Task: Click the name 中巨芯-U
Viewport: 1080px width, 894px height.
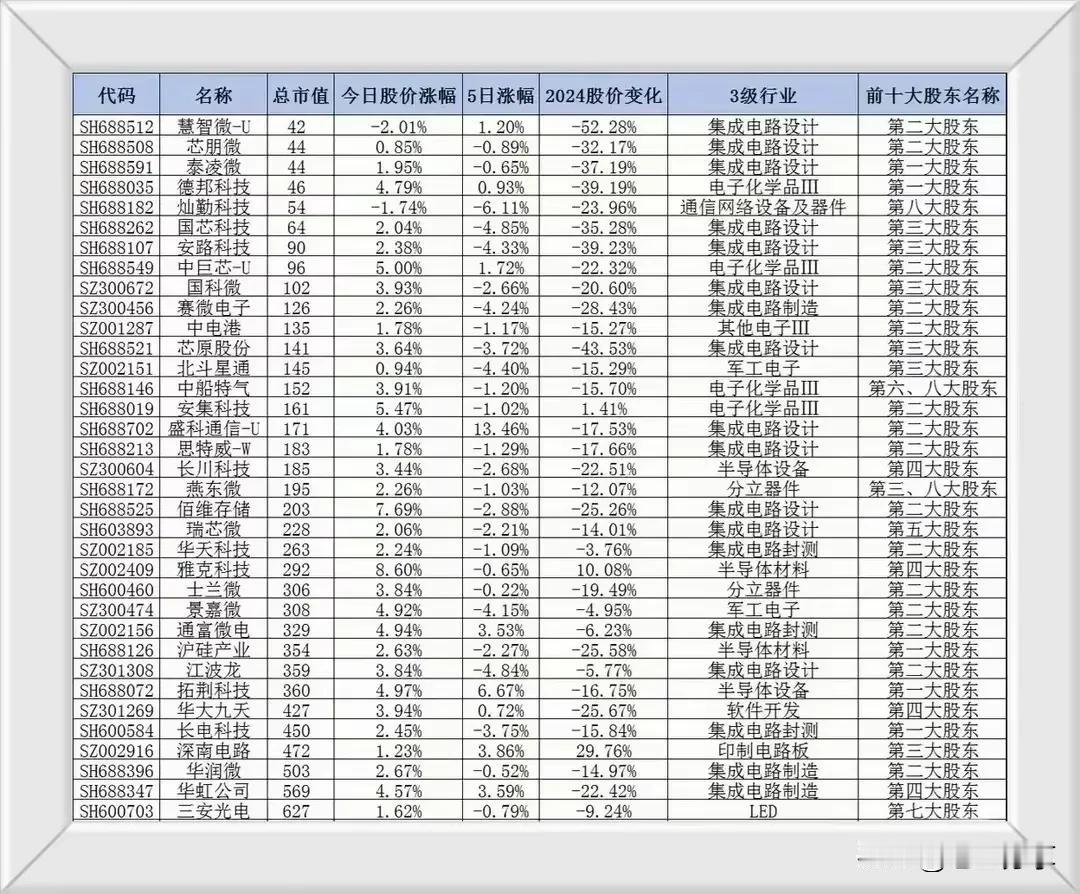Action: click(x=214, y=267)
